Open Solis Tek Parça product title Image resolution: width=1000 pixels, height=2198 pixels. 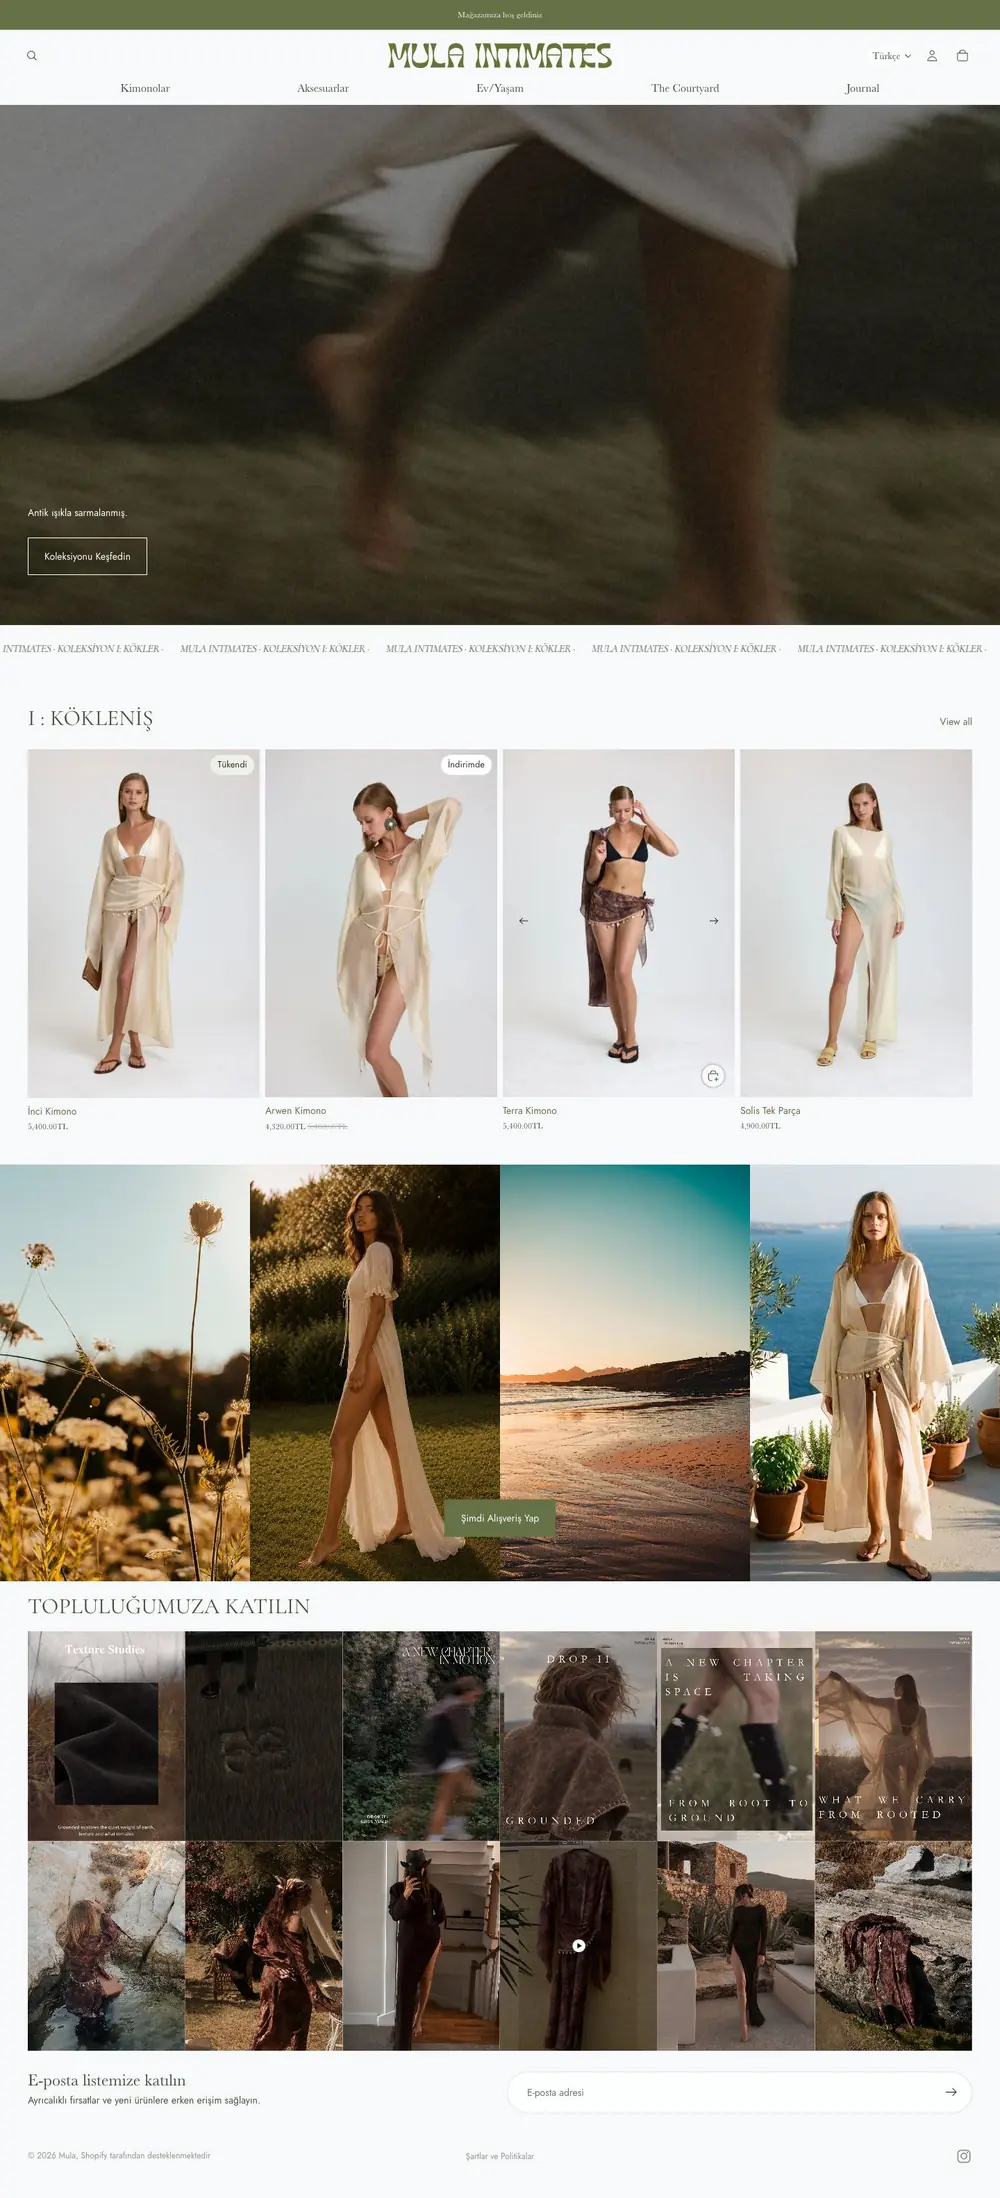pyautogui.click(x=770, y=1111)
